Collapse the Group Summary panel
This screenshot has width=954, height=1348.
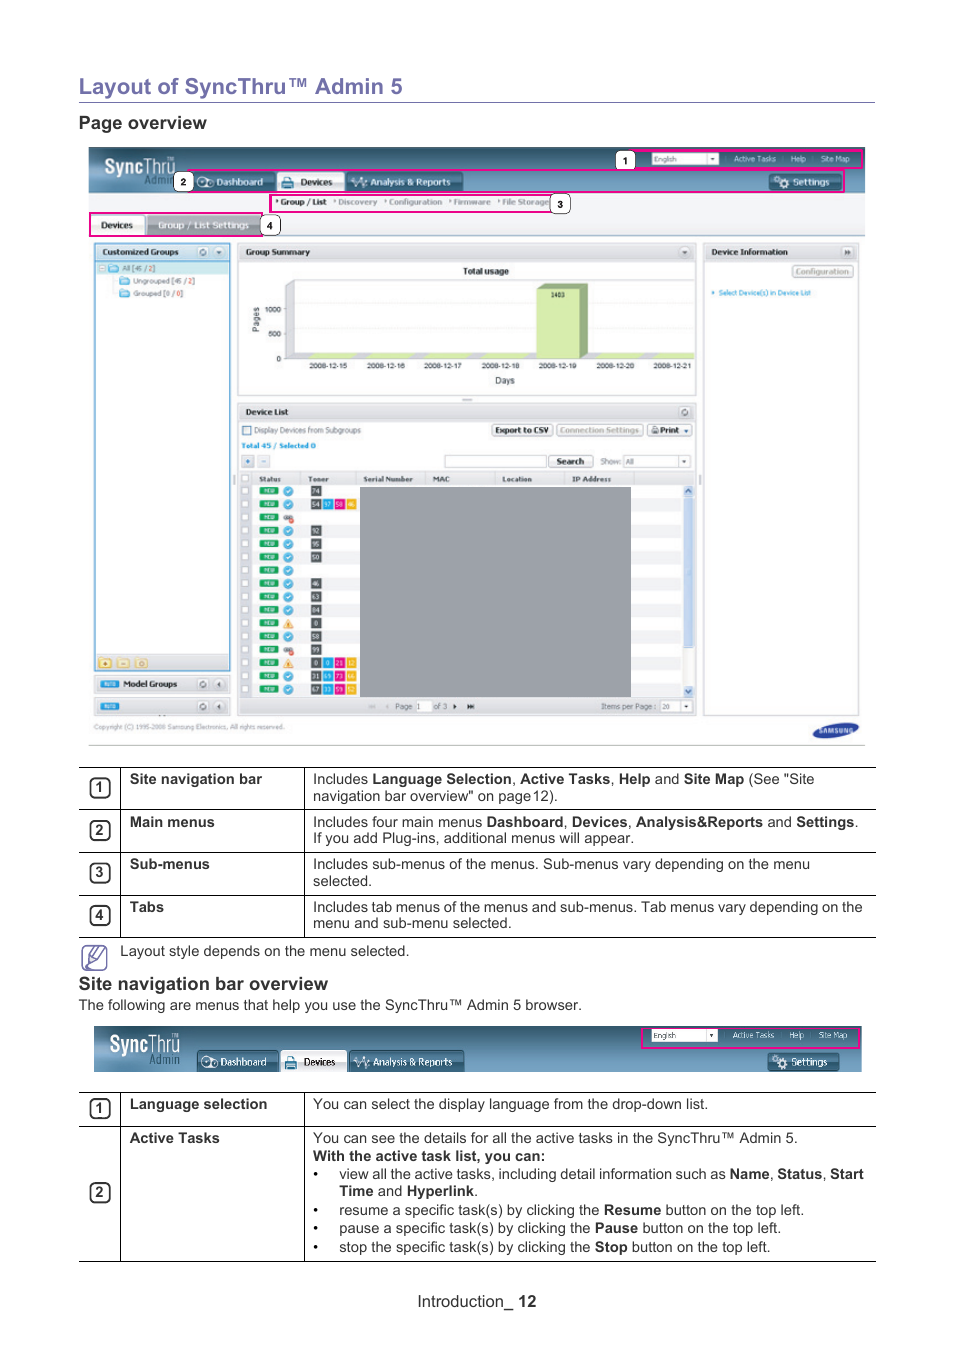pyautogui.click(x=685, y=252)
